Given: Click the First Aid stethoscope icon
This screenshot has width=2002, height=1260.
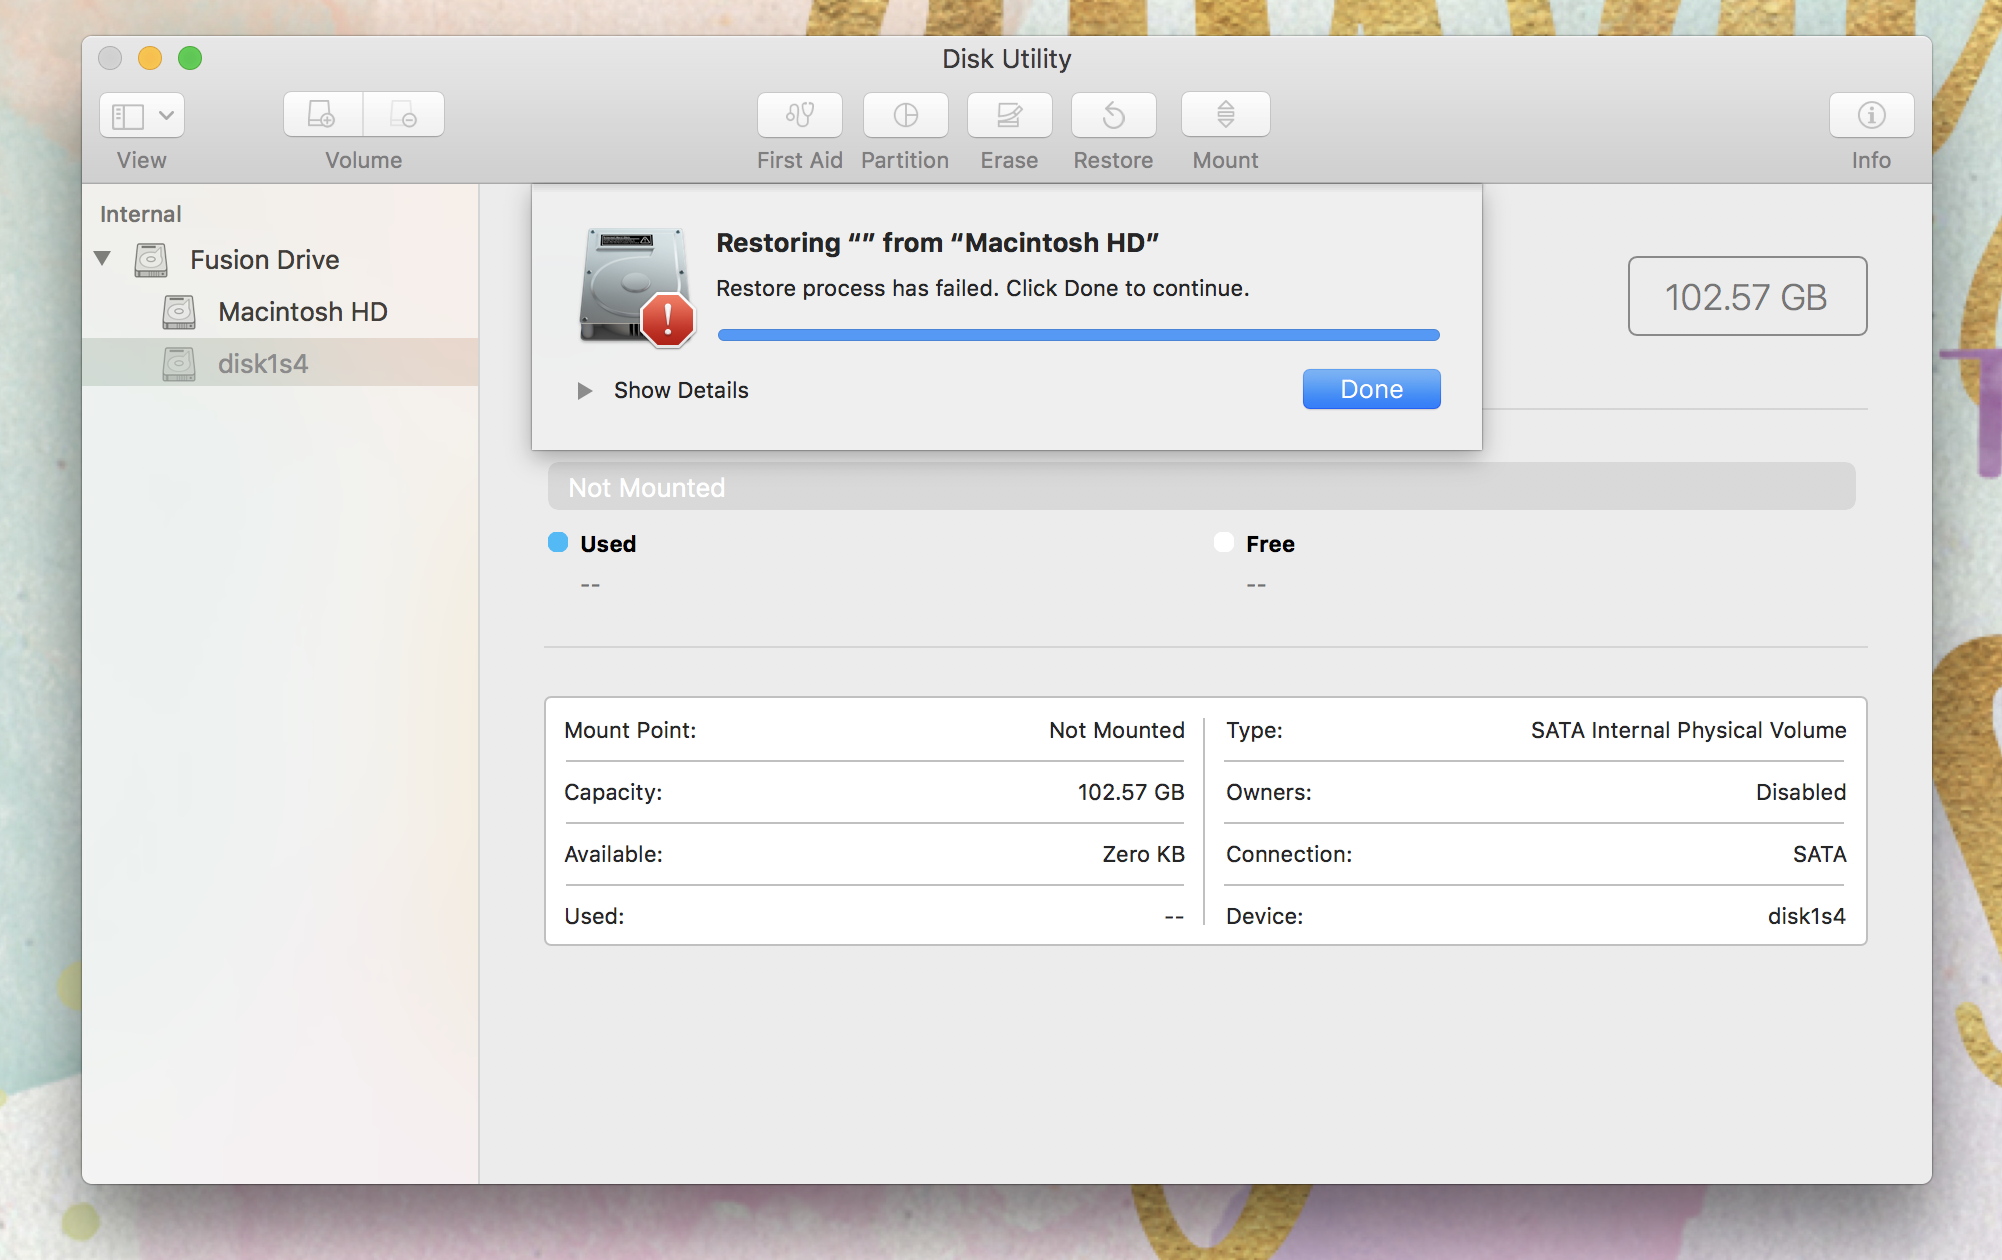Looking at the screenshot, I should [799, 116].
